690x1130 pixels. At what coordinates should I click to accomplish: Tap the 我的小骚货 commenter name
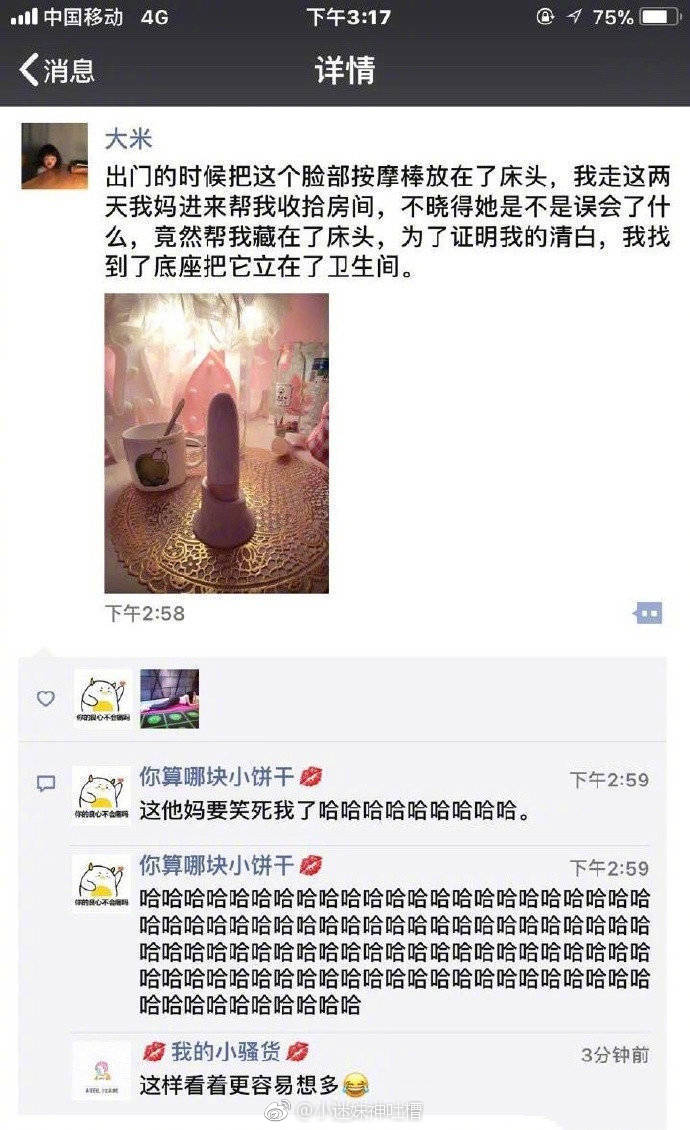[226, 1052]
